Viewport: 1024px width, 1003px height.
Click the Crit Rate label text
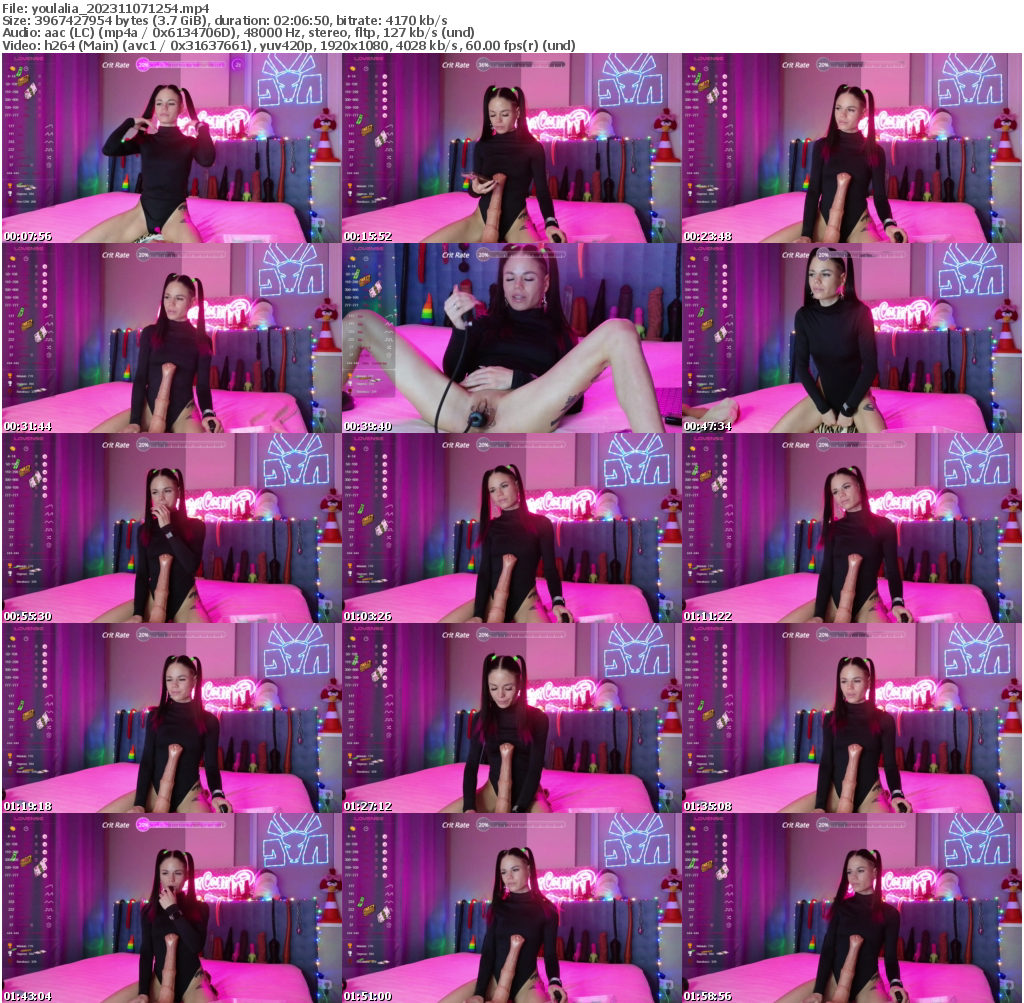pyautogui.click(x=116, y=65)
